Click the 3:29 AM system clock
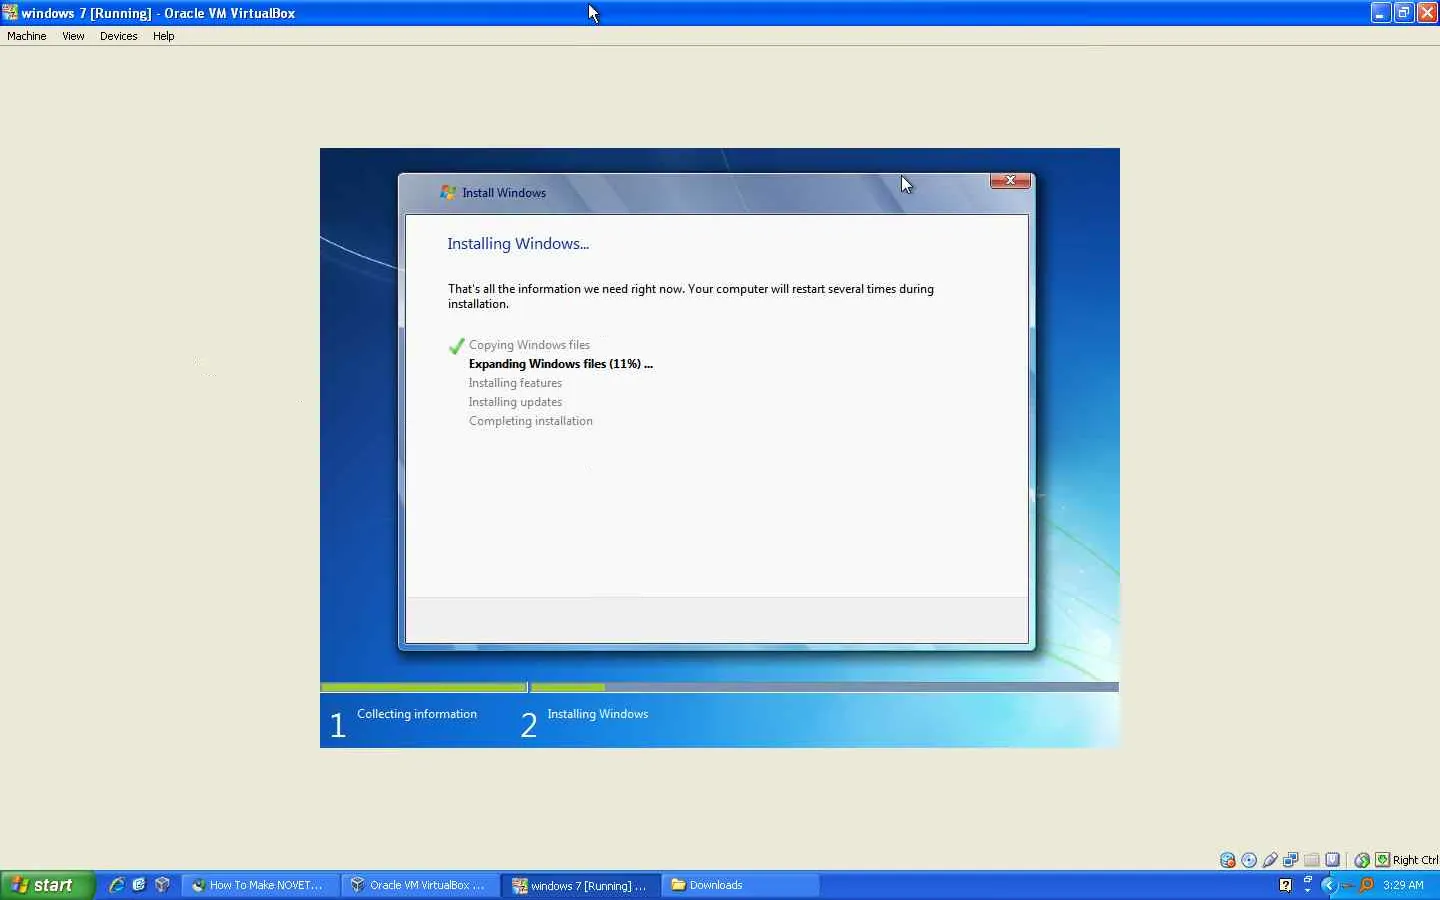Screen dimensions: 1440x900 [1403, 885]
